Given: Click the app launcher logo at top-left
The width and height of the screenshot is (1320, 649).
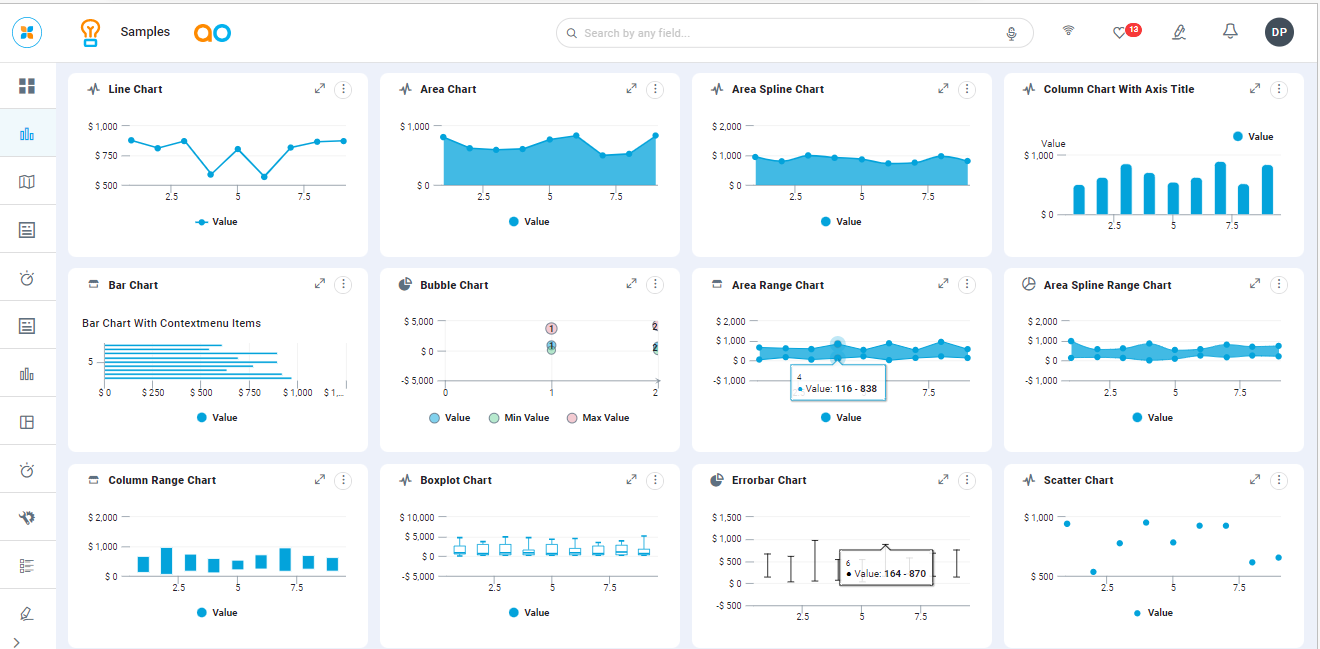Looking at the screenshot, I should [27, 32].
